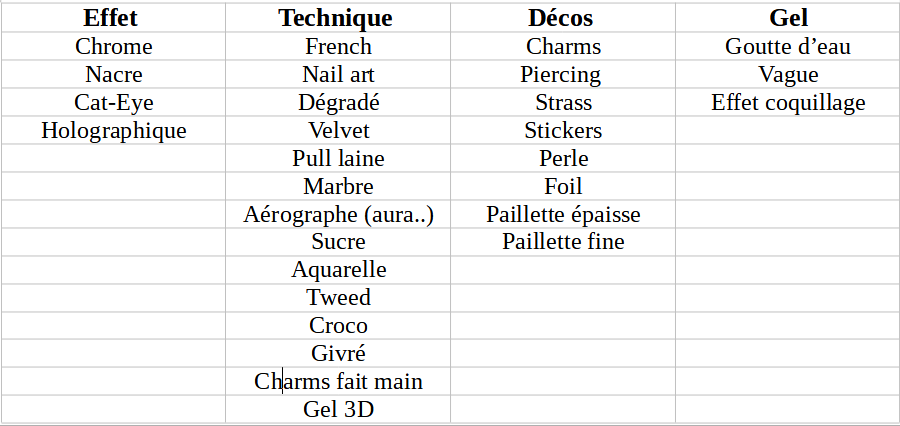Select the Effet coquillage cell

point(788,103)
